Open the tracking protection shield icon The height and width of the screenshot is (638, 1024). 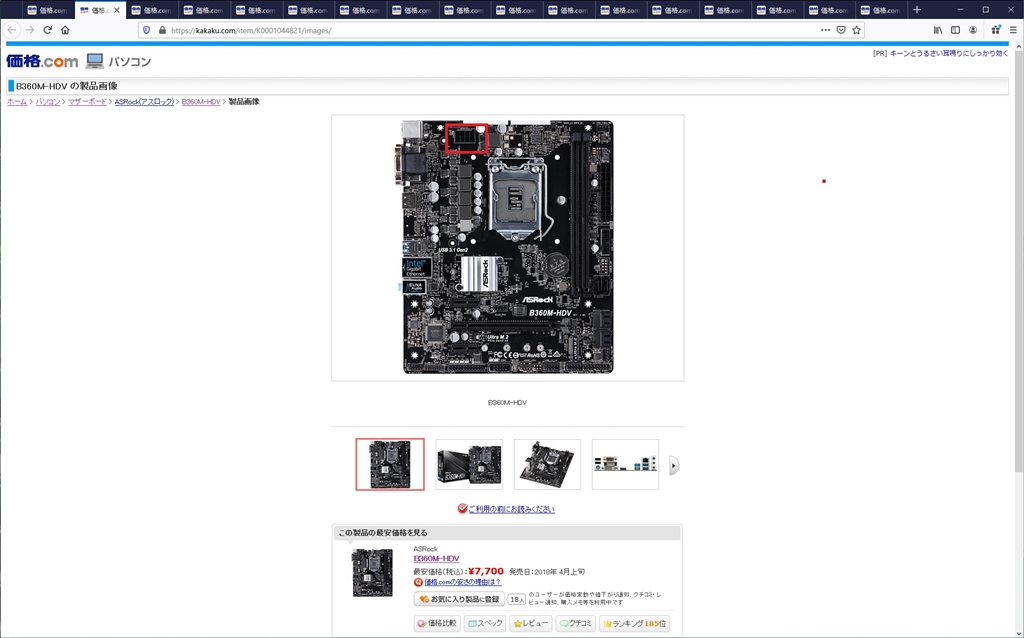click(146, 30)
